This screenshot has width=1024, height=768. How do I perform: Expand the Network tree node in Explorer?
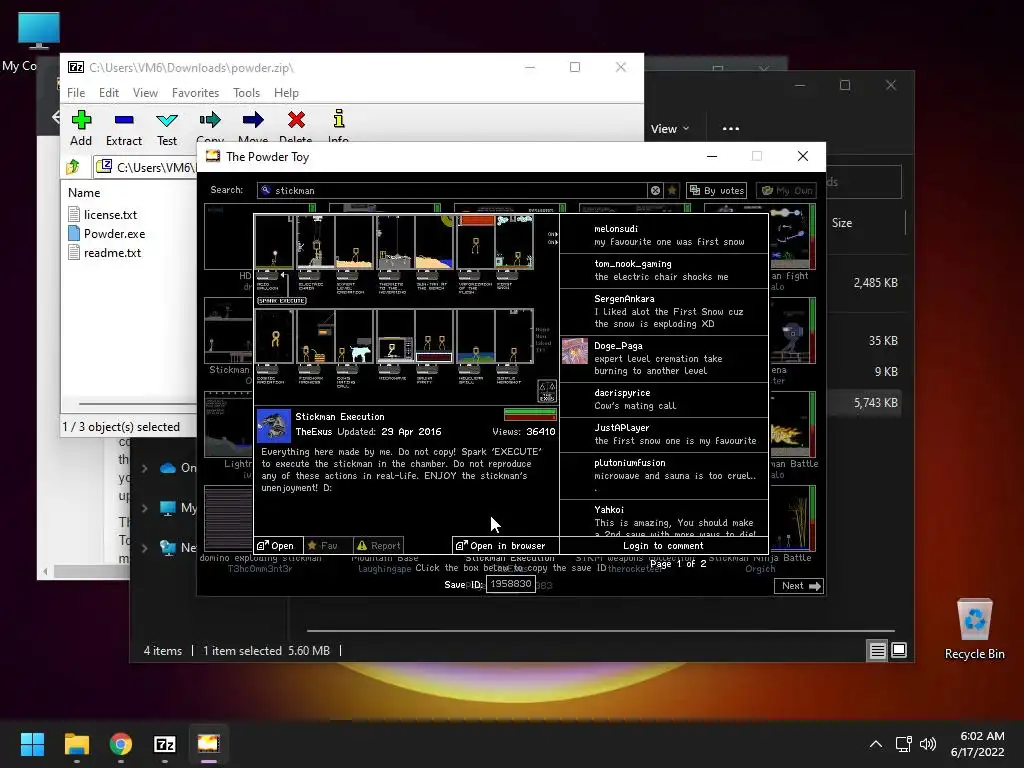point(145,547)
